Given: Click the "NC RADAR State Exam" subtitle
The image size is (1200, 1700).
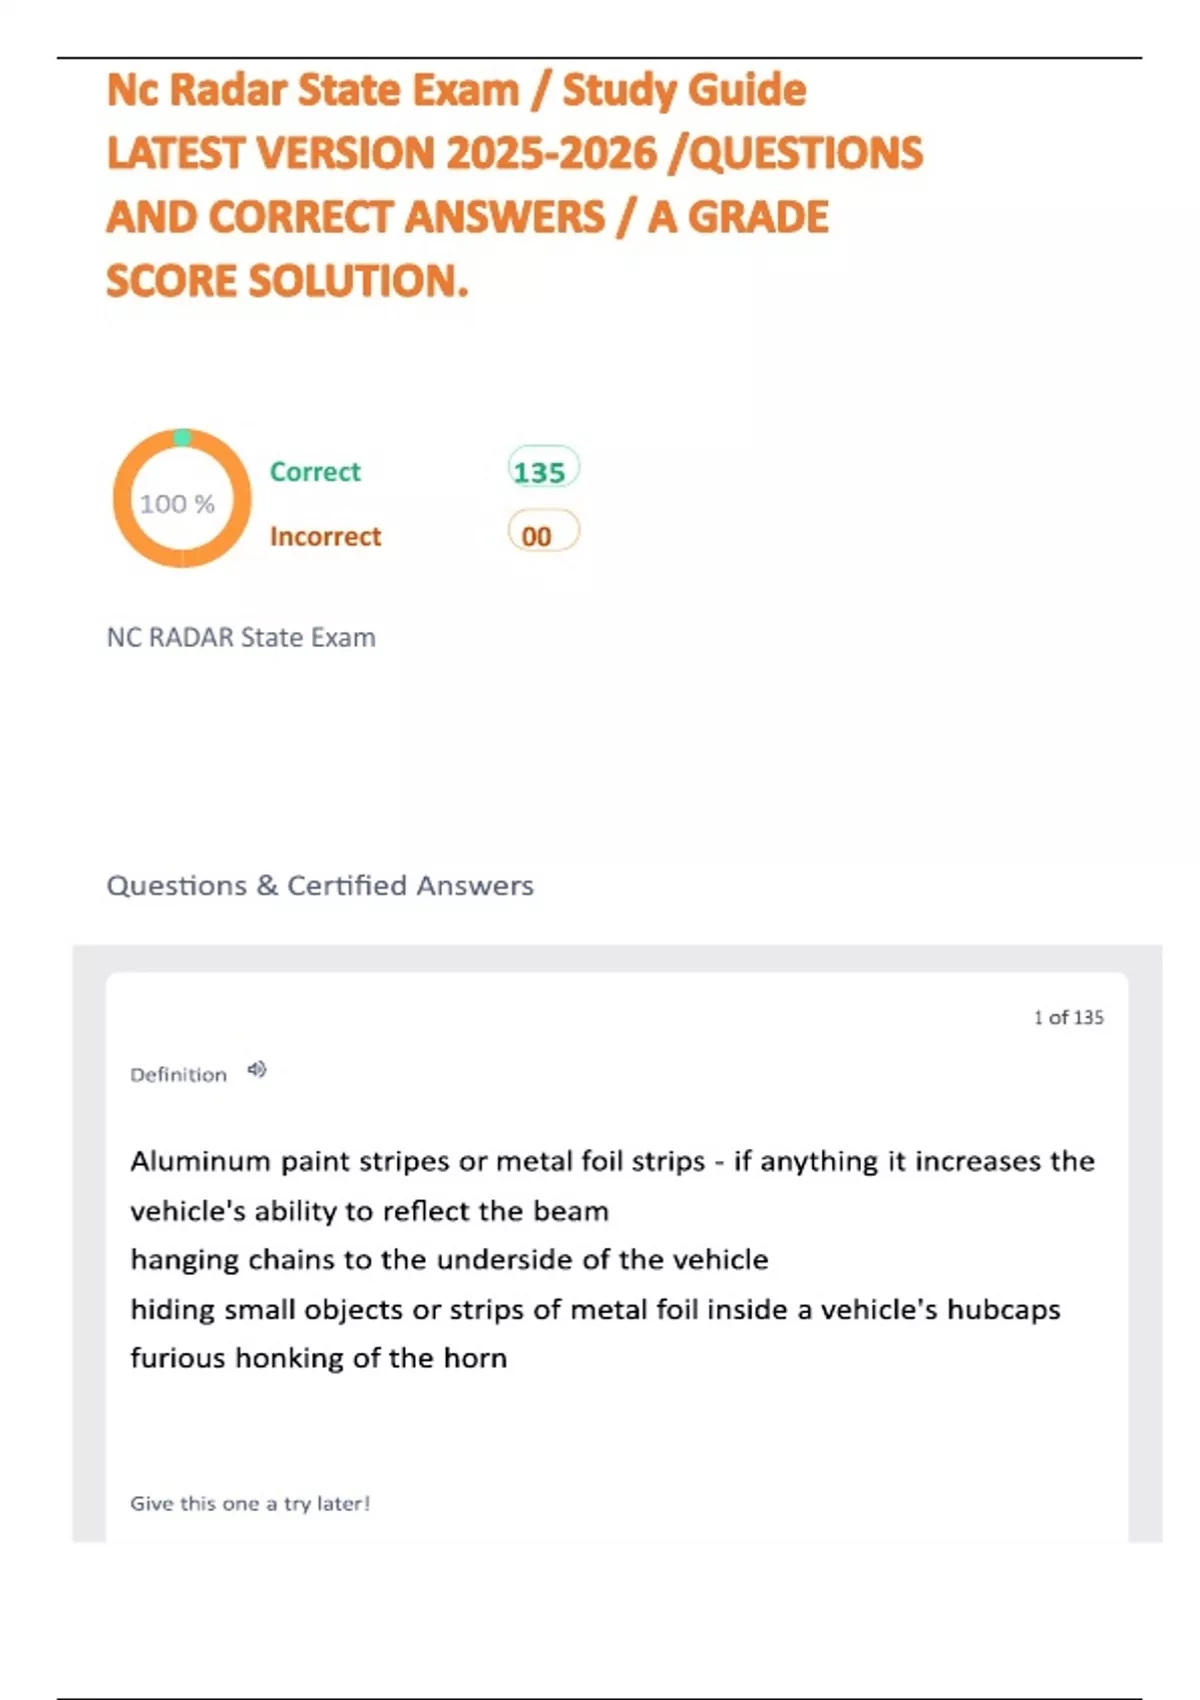Looking at the screenshot, I should pos(241,637).
